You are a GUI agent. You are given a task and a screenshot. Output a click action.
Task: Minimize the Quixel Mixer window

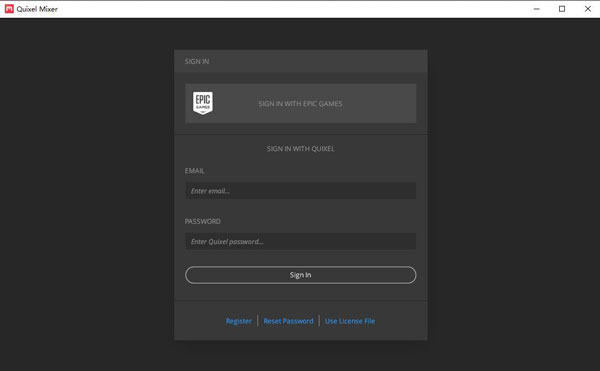pyautogui.click(x=536, y=9)
